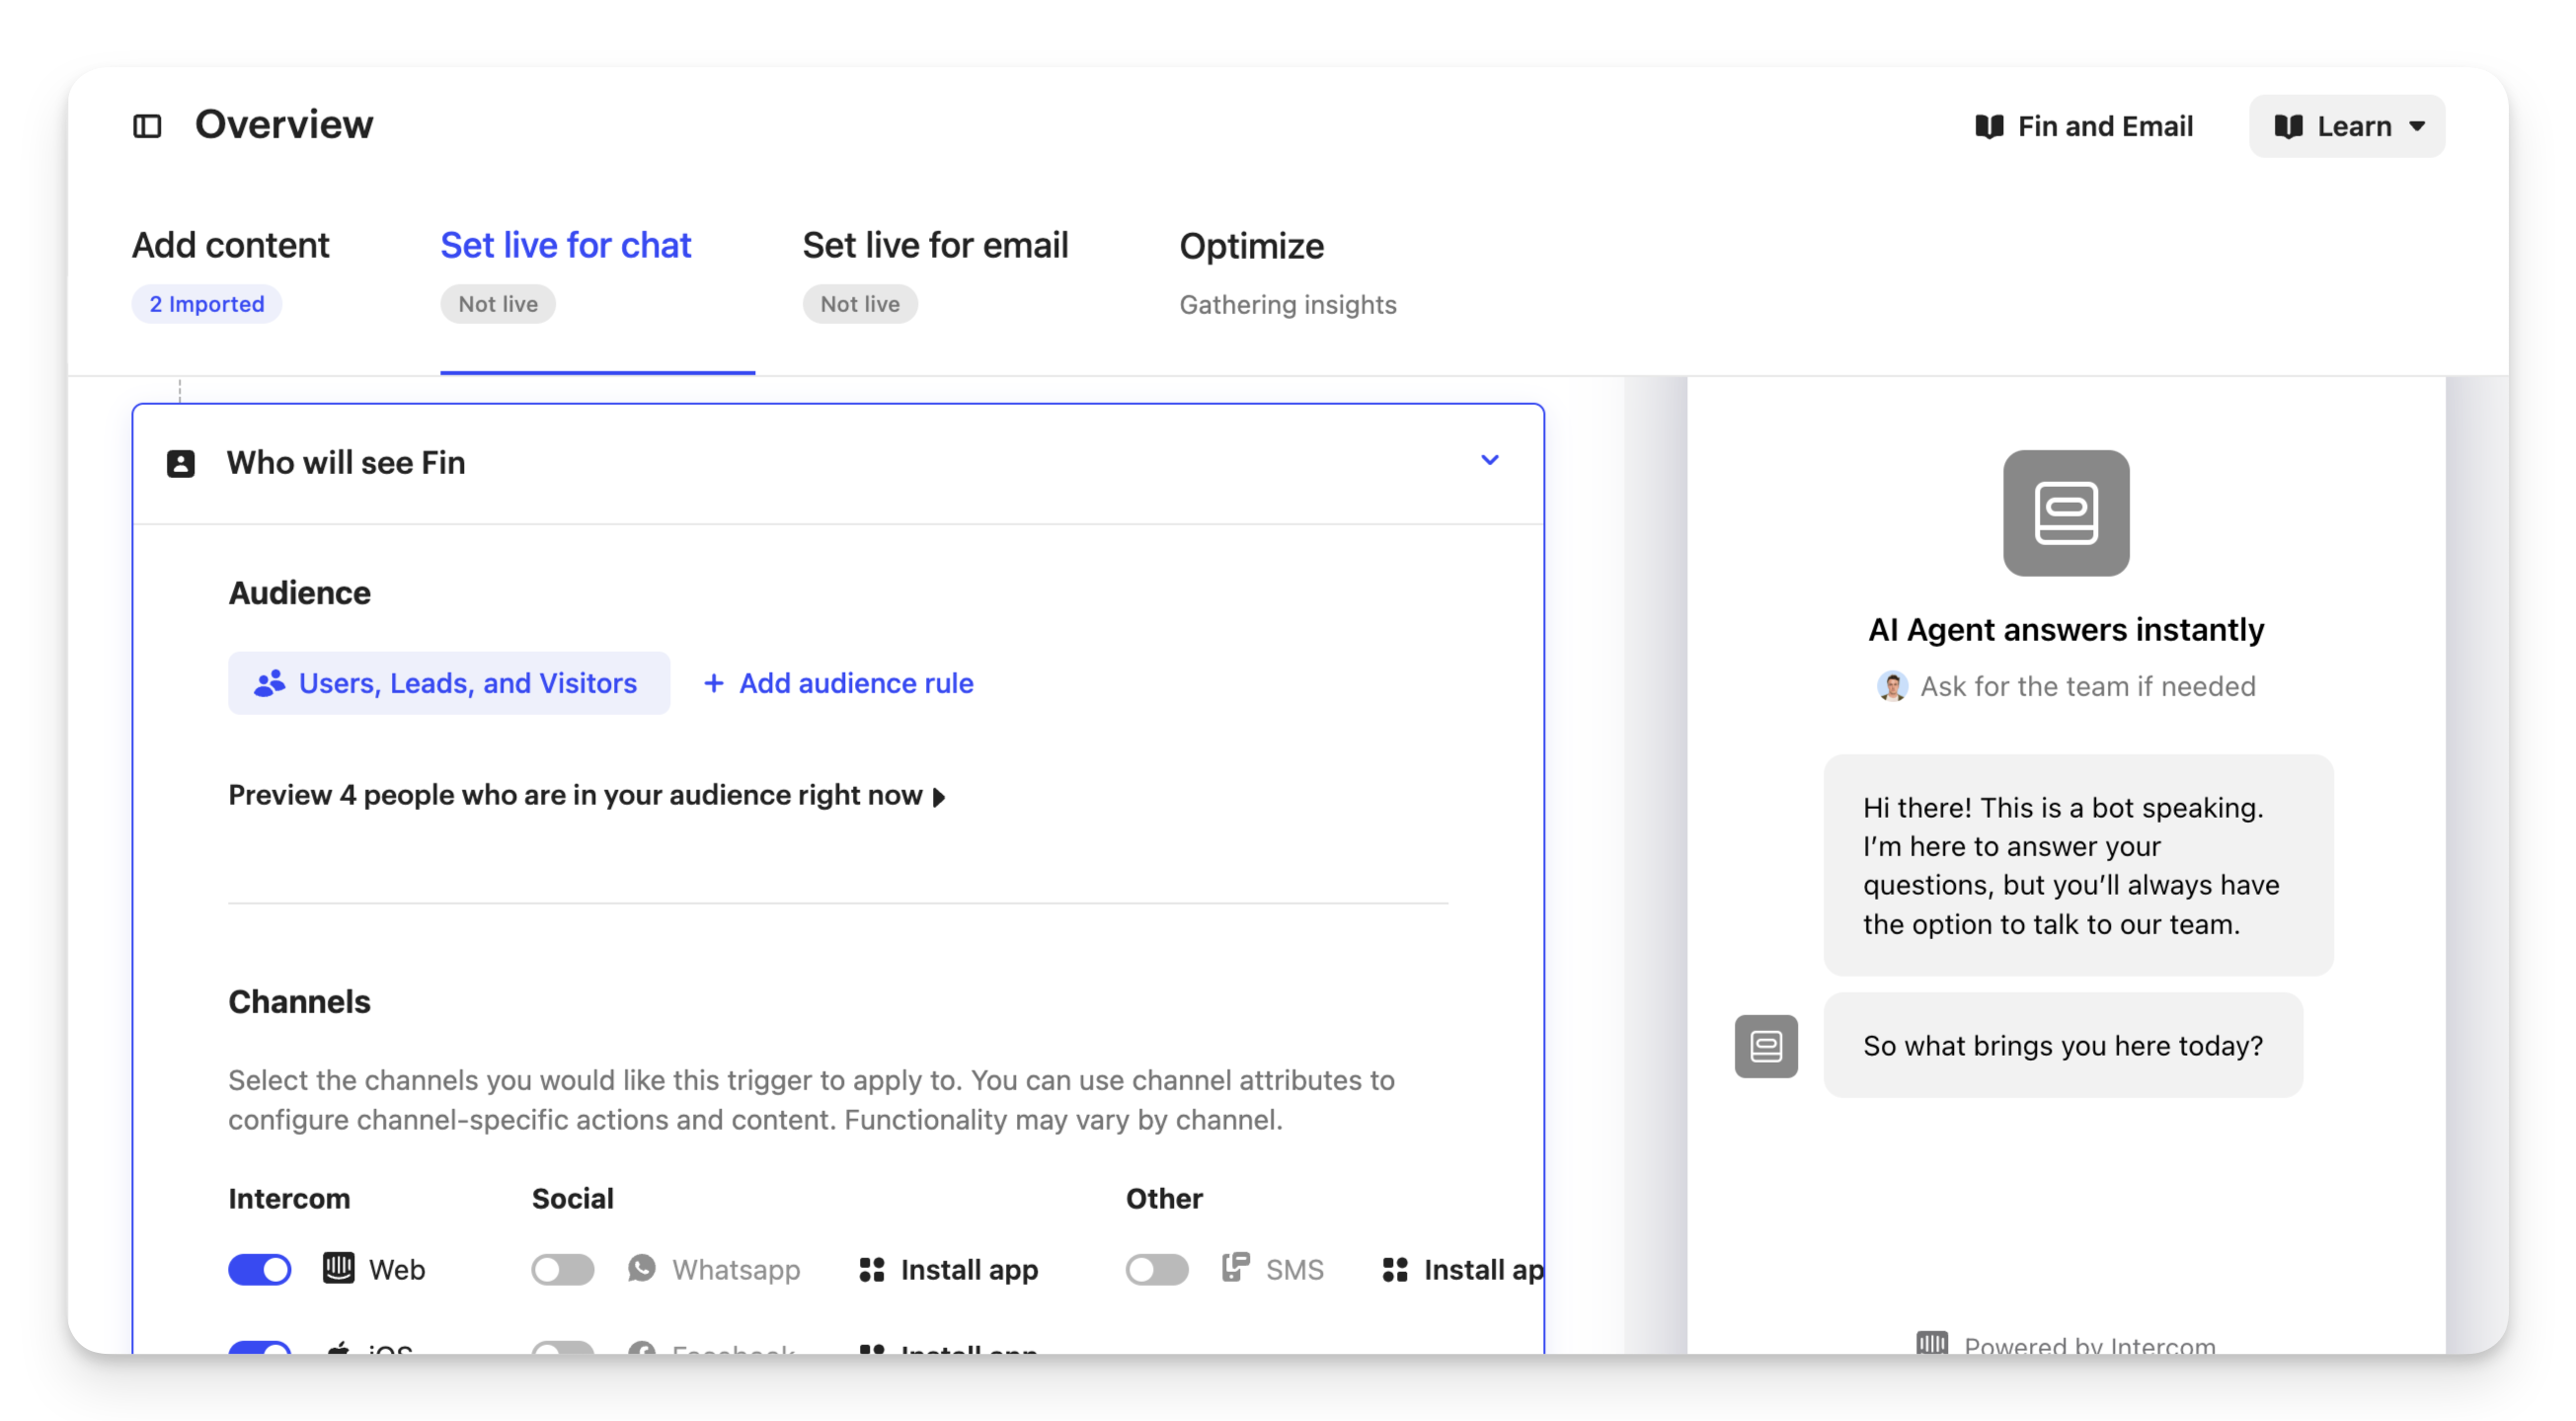
Task: Enable the Whatsapp channel toggle
Action: click(x=563, y=1269)
